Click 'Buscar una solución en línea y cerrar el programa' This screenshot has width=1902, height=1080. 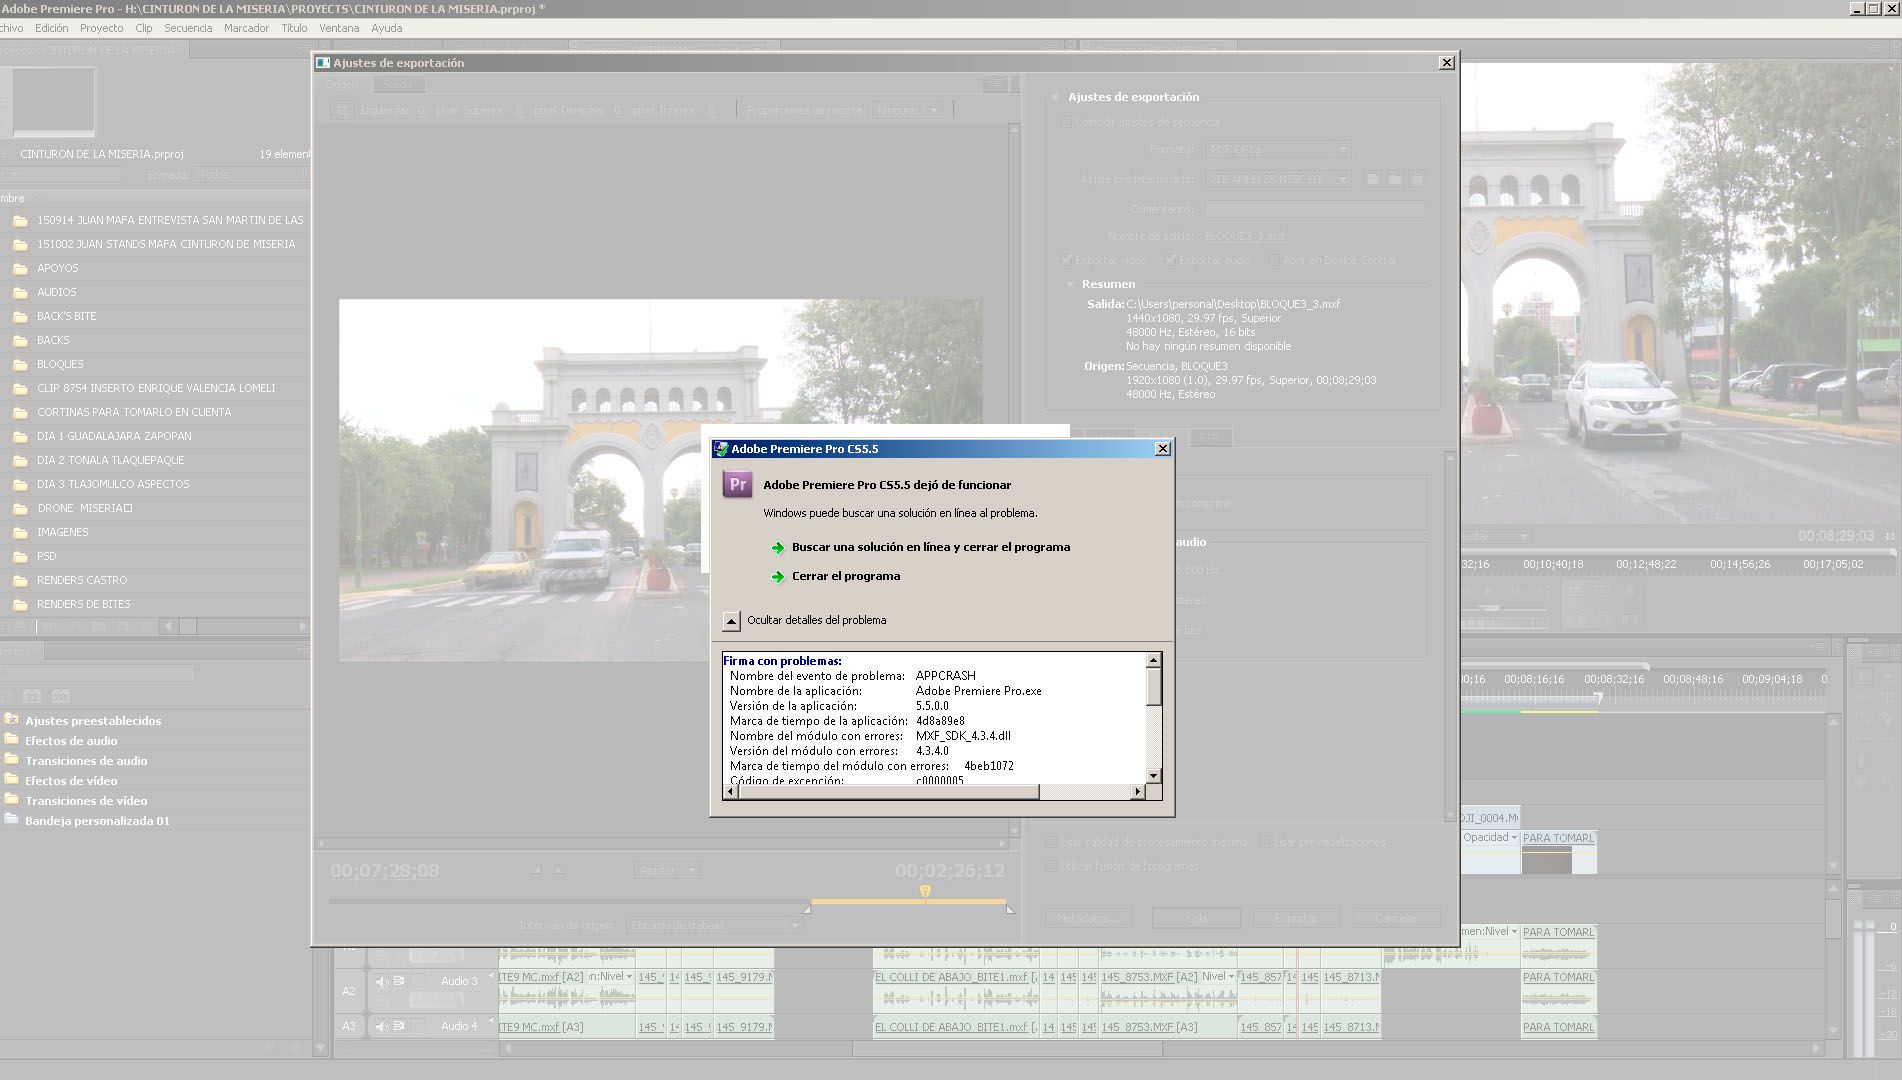point(931,548)
